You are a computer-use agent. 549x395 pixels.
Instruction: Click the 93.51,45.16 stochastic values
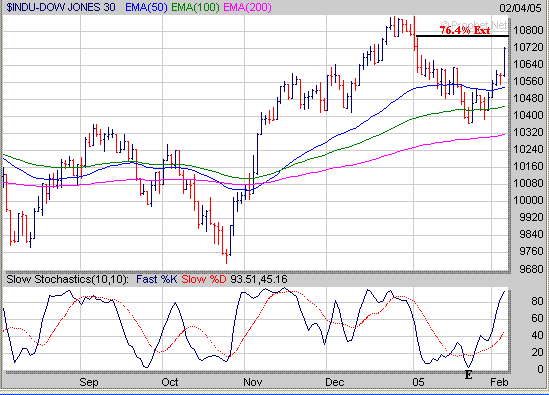[259, 279]
